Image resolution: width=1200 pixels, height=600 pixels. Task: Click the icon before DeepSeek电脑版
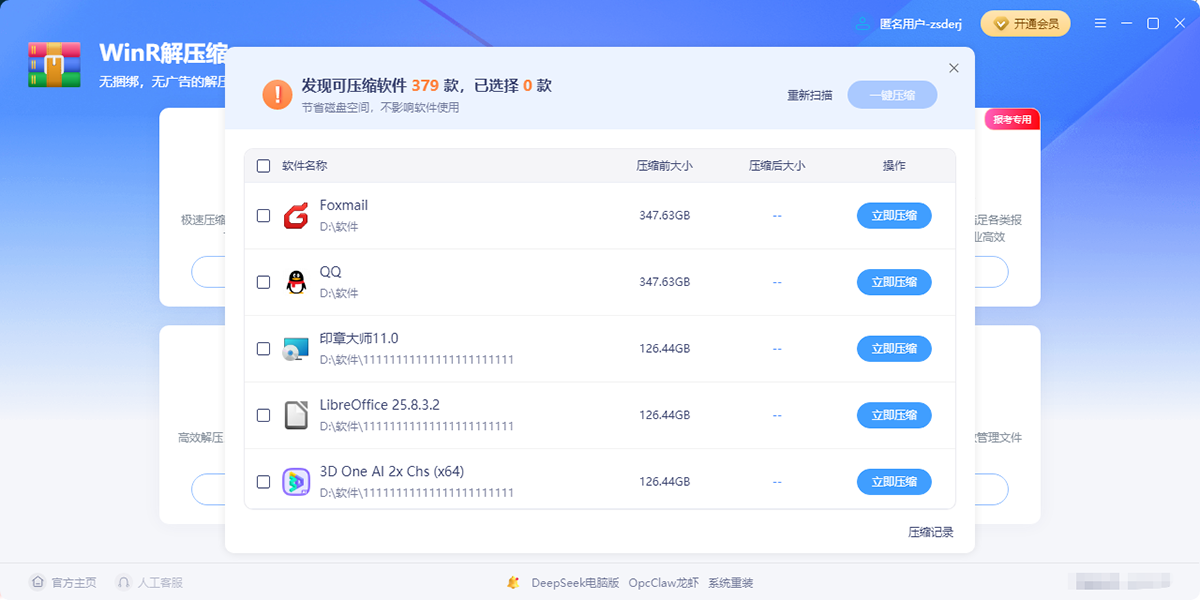[513, 582]
